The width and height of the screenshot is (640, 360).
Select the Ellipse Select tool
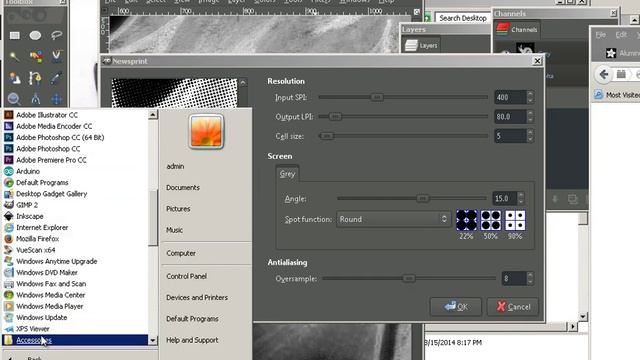point(36,36)
